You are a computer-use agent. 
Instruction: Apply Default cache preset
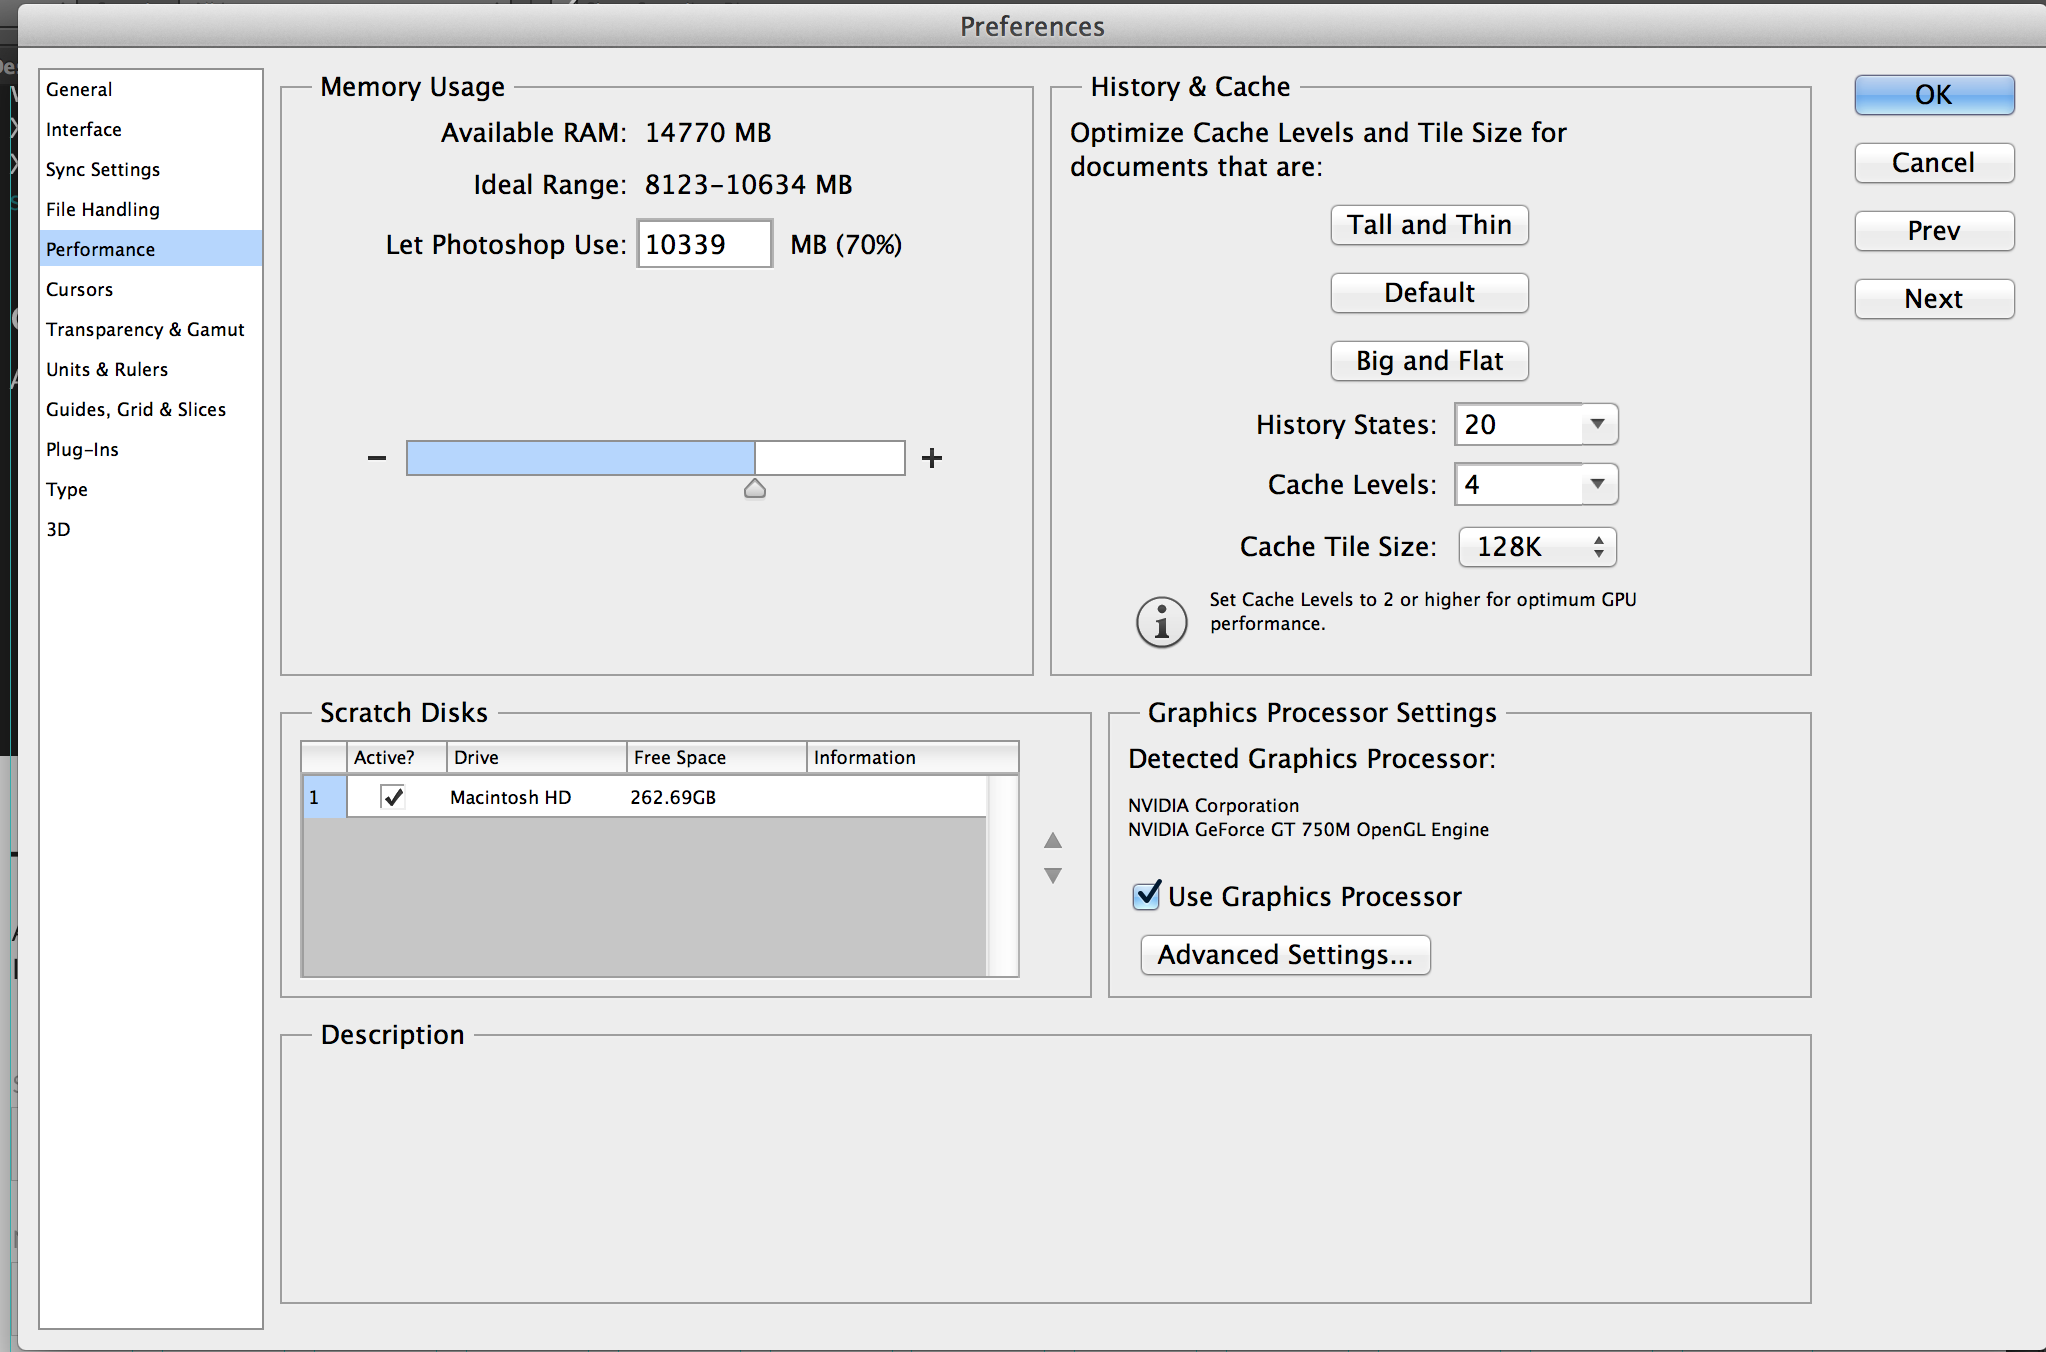pyautogui.click(x=1429, y=293)
